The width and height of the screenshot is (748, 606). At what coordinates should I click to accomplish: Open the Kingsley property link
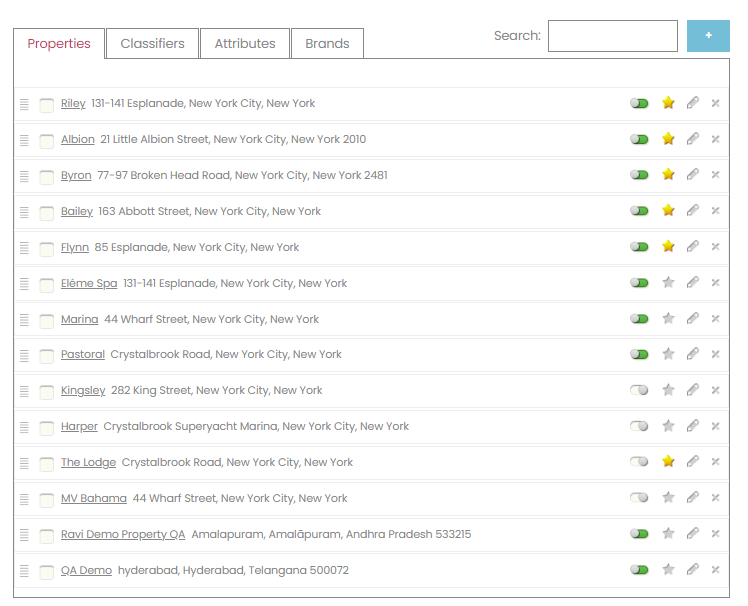tap(83, 391)
